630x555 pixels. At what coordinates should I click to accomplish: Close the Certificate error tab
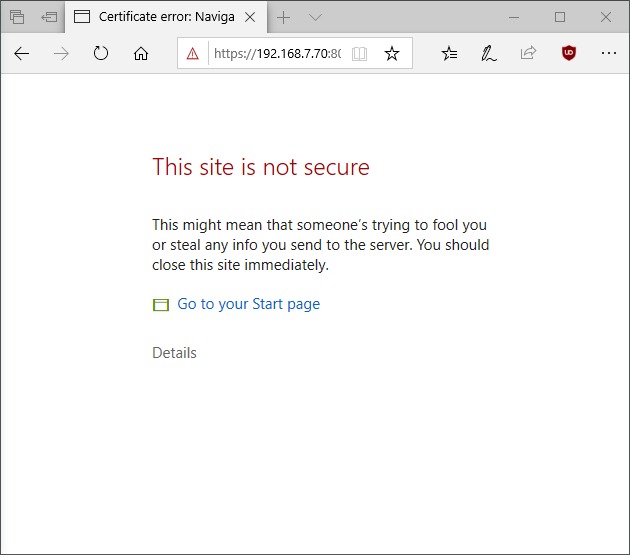pyautogui.click(x=249, y=17)
